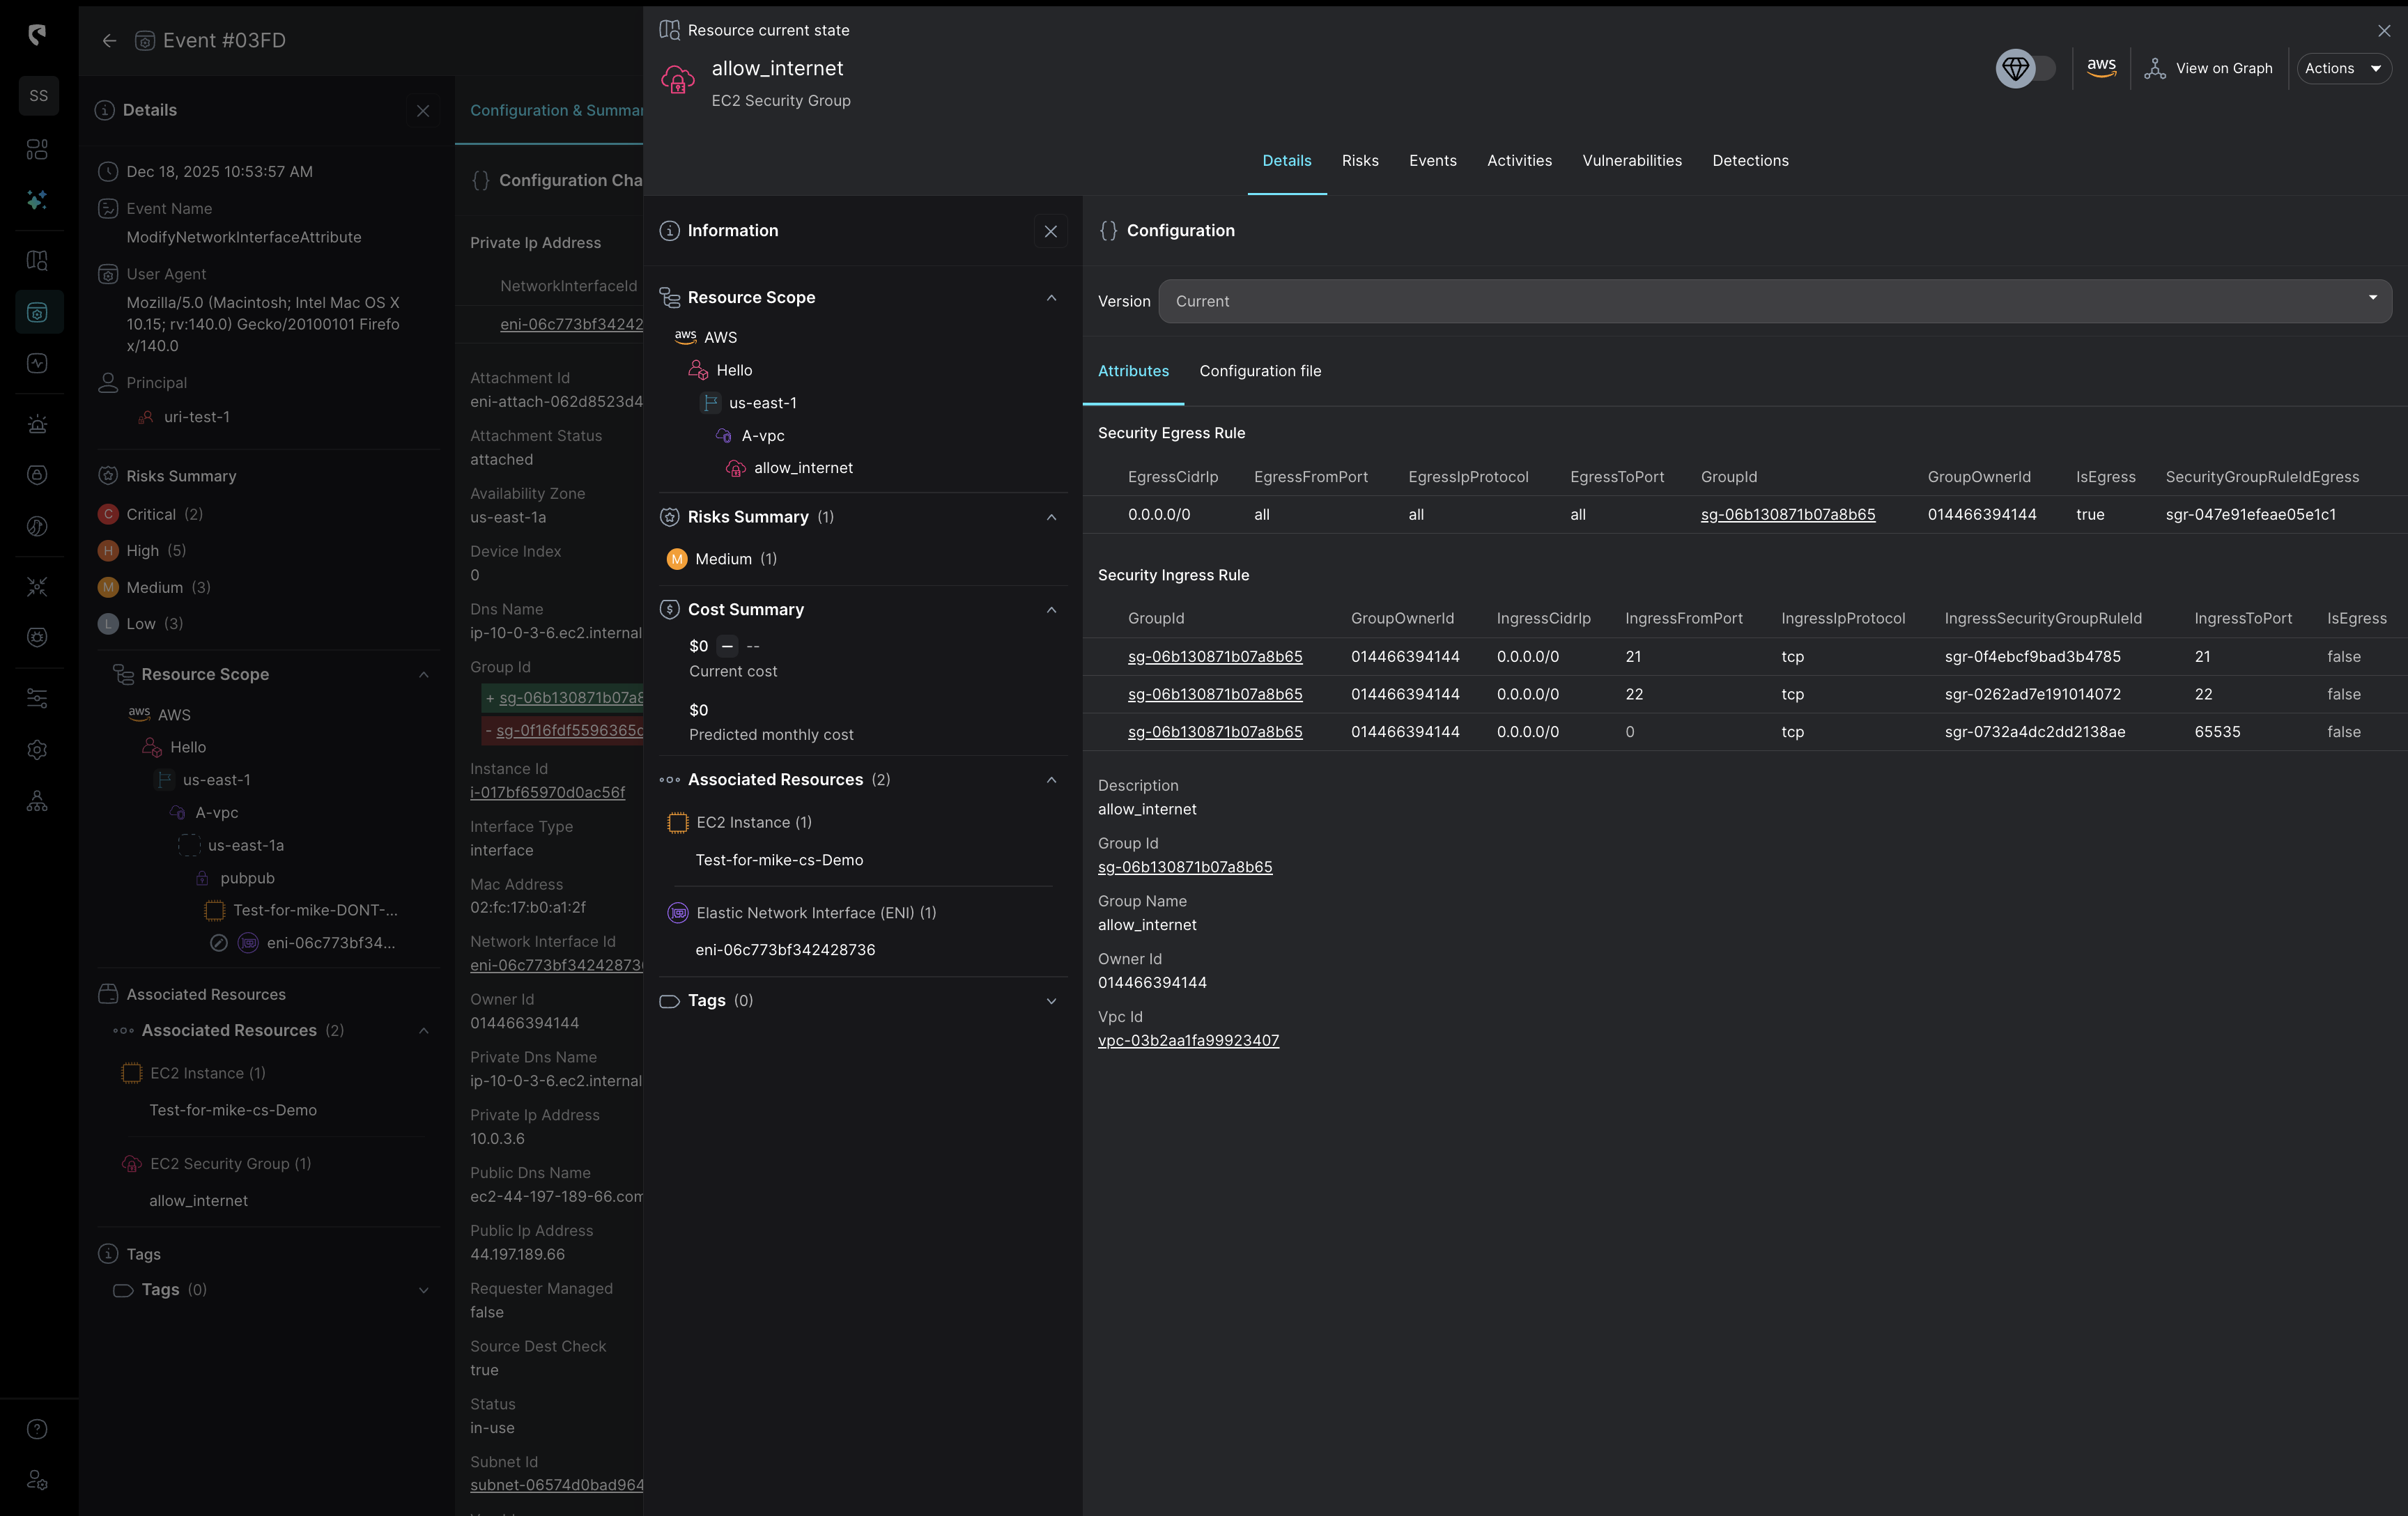Screen dimensions: 2408x1516
Task: Toggle the diamond switch near AWS logo
Action: [2026, 68]
